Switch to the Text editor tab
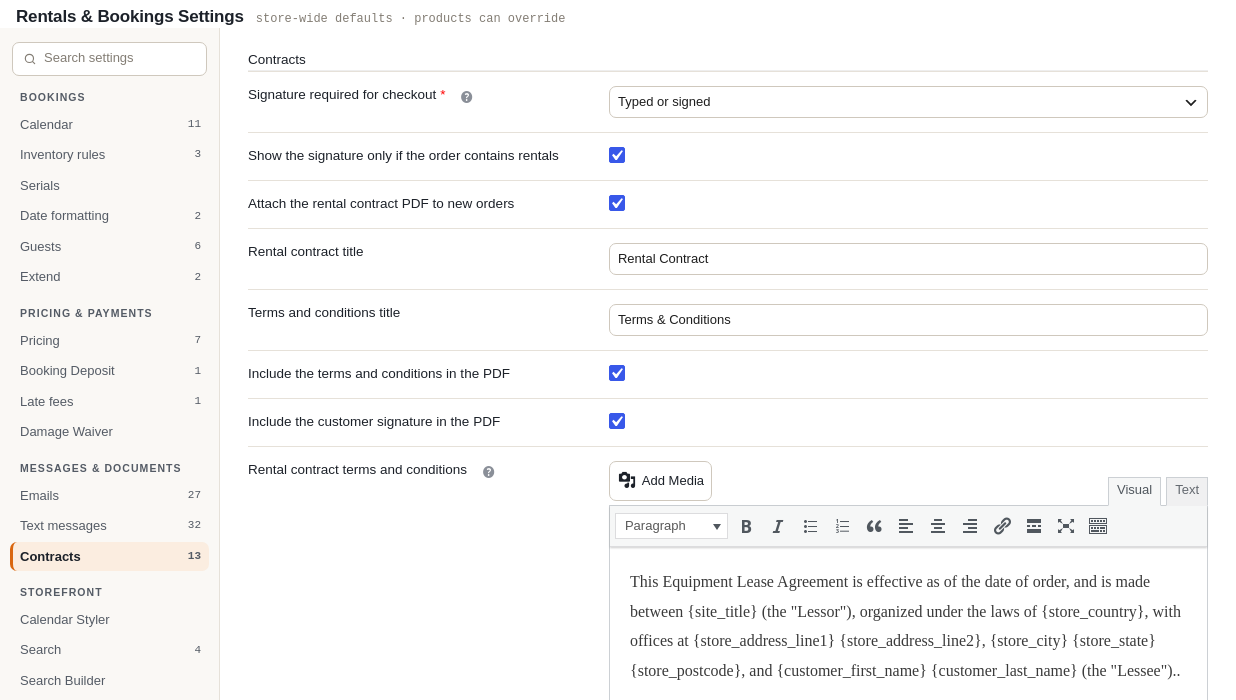 pos(1187,490)
